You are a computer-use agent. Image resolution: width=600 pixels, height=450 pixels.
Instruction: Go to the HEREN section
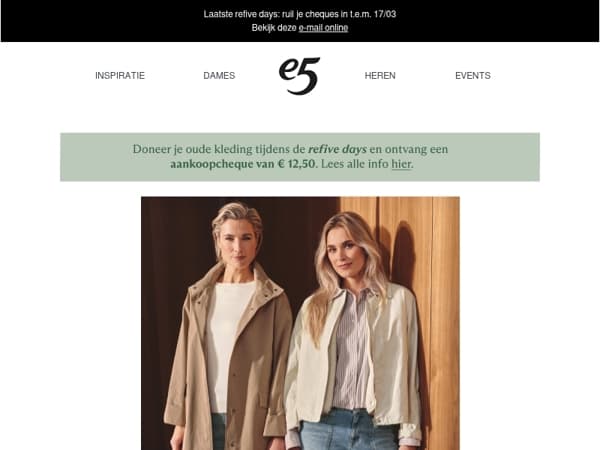click(x=380, y=75)
